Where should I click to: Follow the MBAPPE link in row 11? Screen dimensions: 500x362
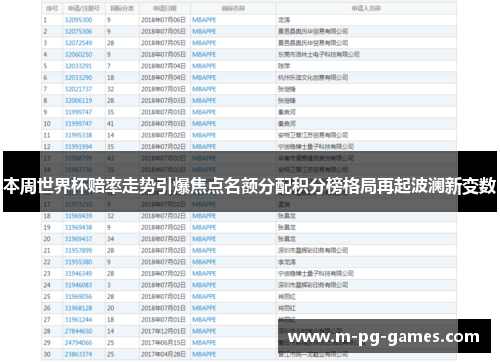[204, 135]
